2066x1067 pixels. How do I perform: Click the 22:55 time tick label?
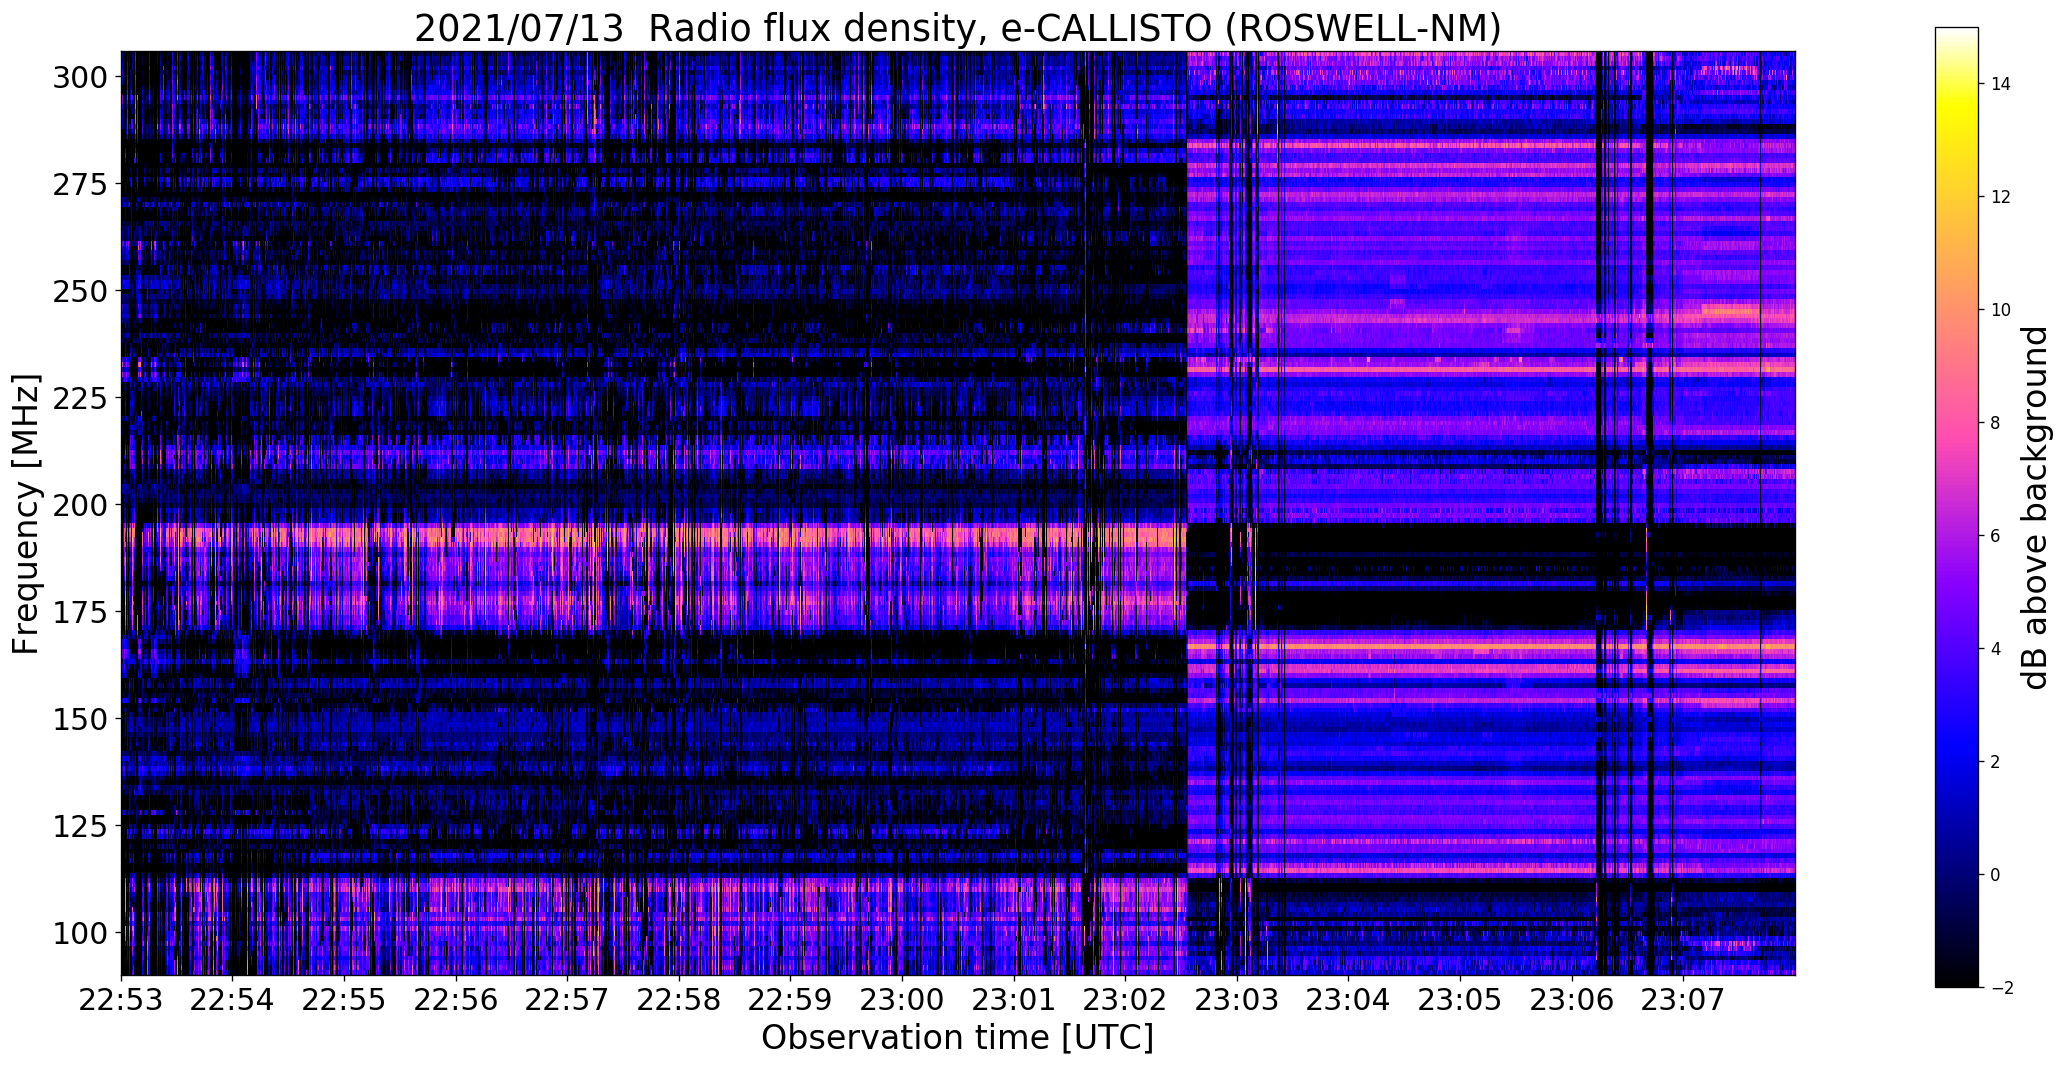(x=345, y=1000)
